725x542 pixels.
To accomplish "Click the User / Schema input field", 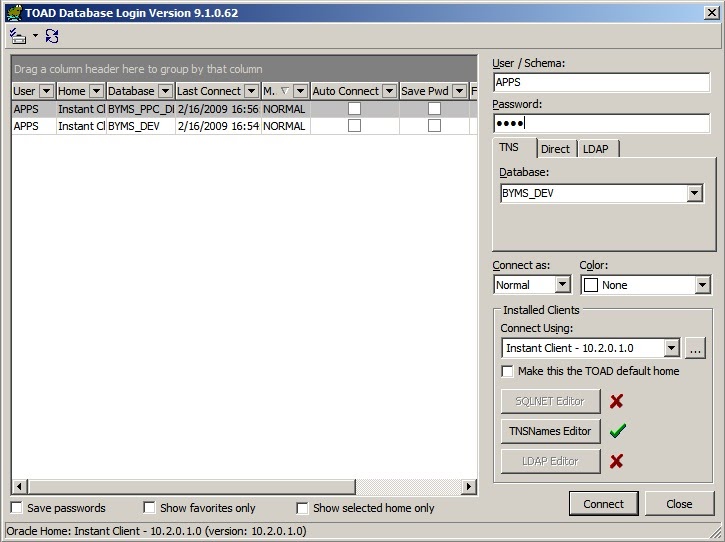I will tap(601, 82).
